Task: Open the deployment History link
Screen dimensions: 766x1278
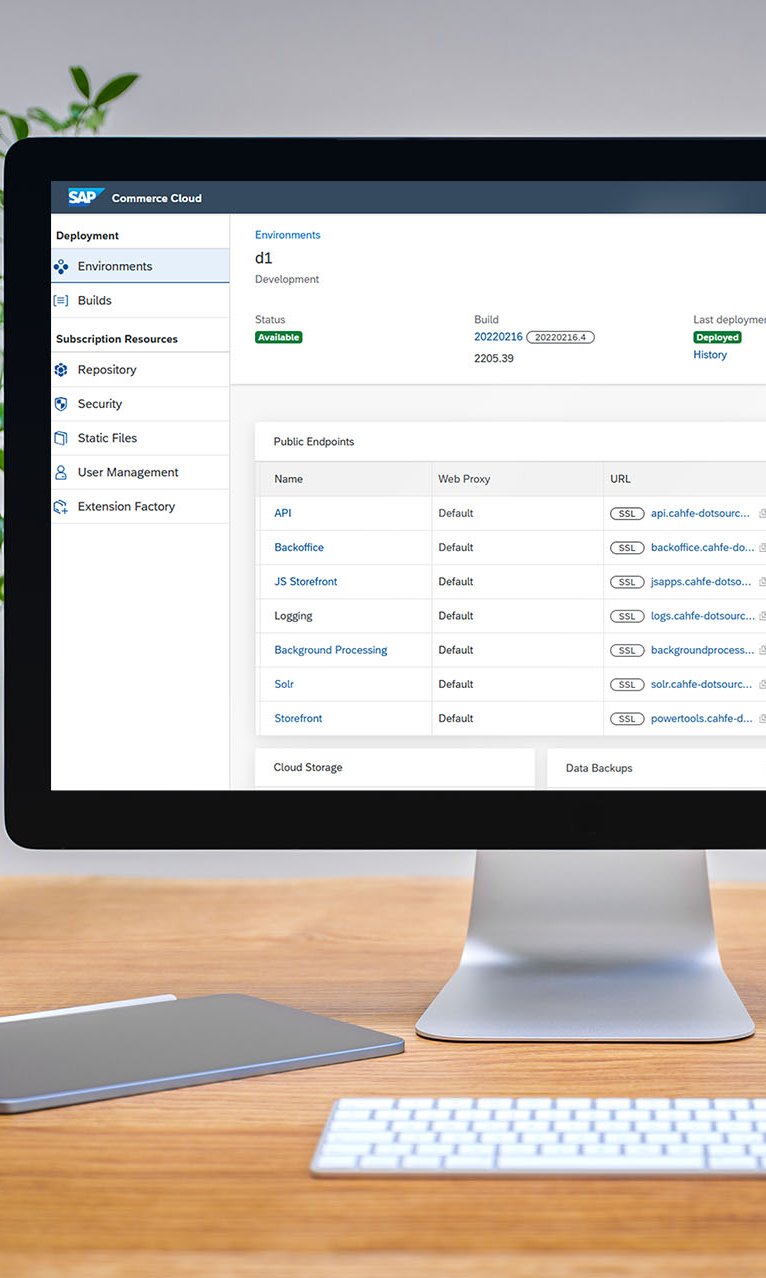Action: 710,355
